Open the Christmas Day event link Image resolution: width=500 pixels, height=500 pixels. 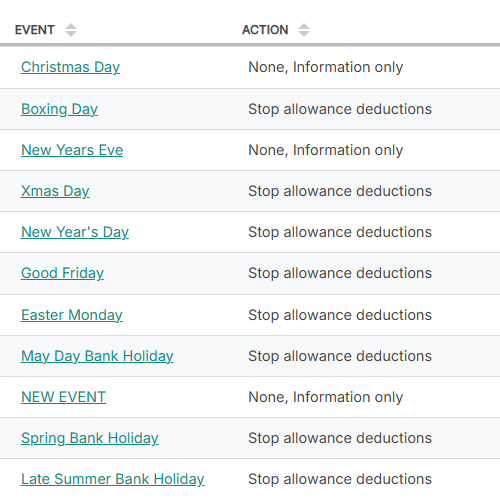70,67
